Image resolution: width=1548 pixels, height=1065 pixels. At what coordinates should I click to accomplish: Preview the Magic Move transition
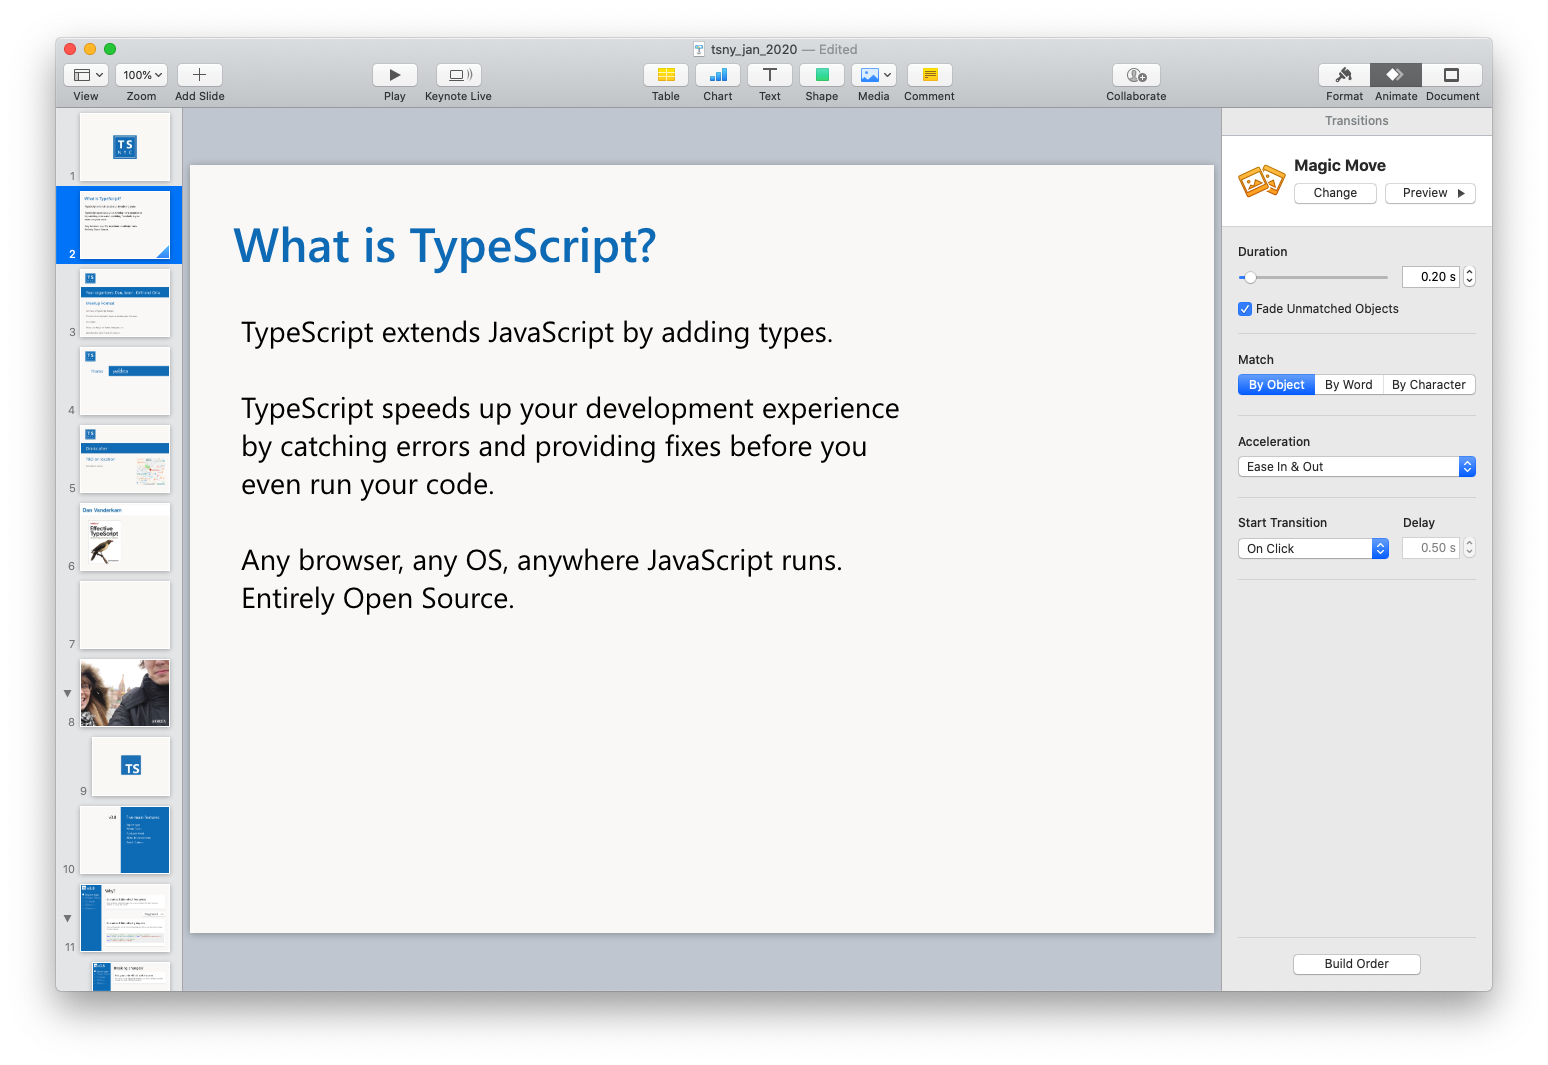click(x=1430, y=193)
